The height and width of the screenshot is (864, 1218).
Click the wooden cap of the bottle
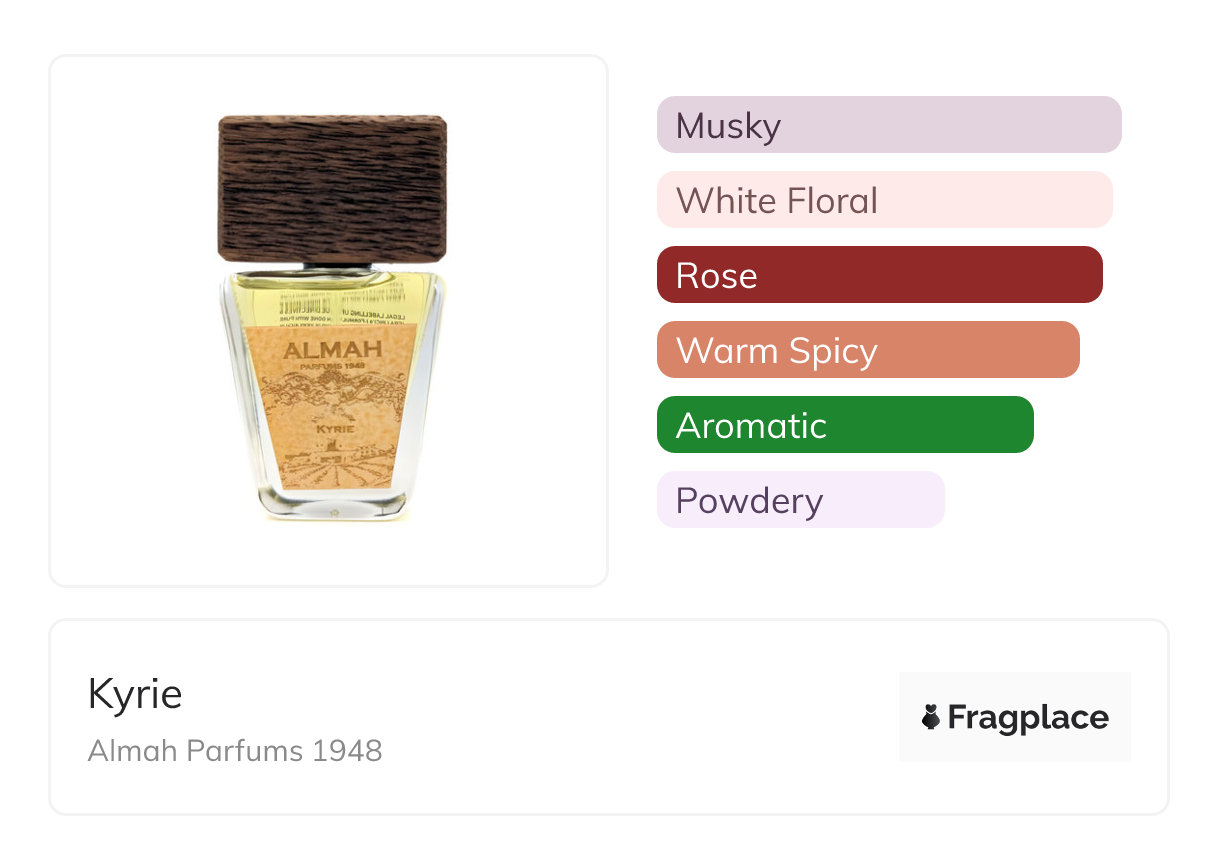[332, 188]
